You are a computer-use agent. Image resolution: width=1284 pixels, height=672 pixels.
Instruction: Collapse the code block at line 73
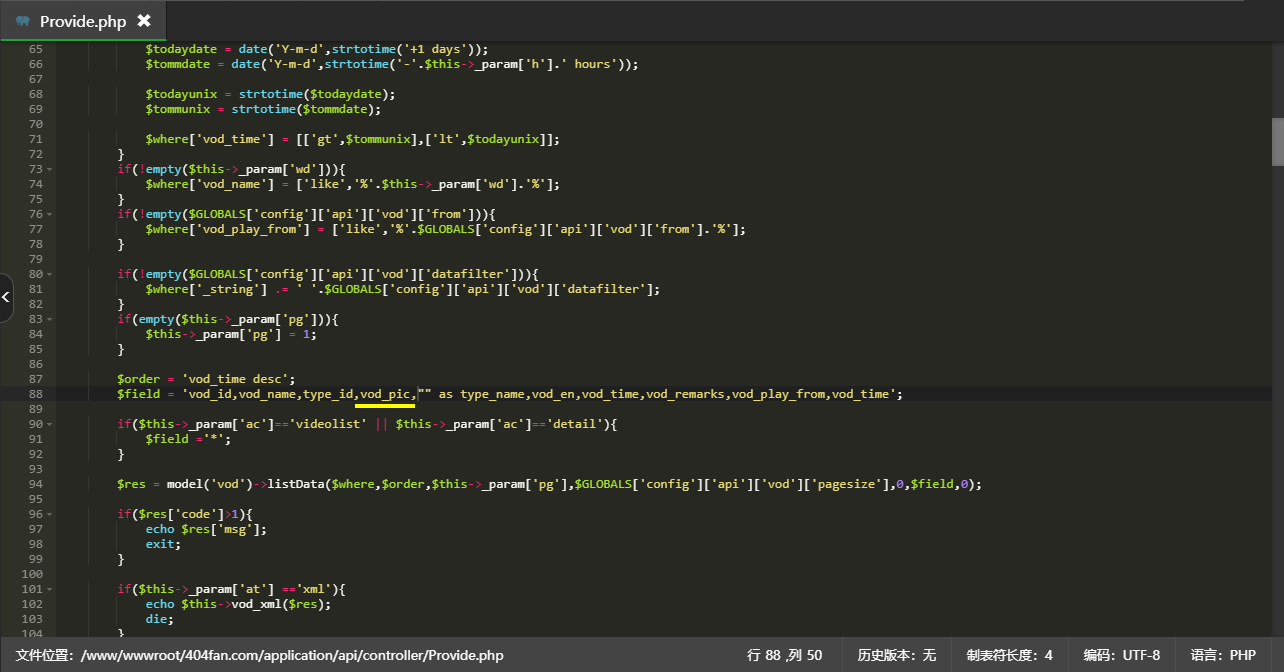49,169
